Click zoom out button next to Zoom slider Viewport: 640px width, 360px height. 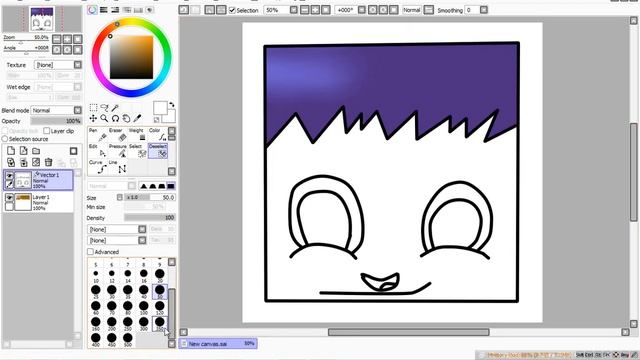57,39
